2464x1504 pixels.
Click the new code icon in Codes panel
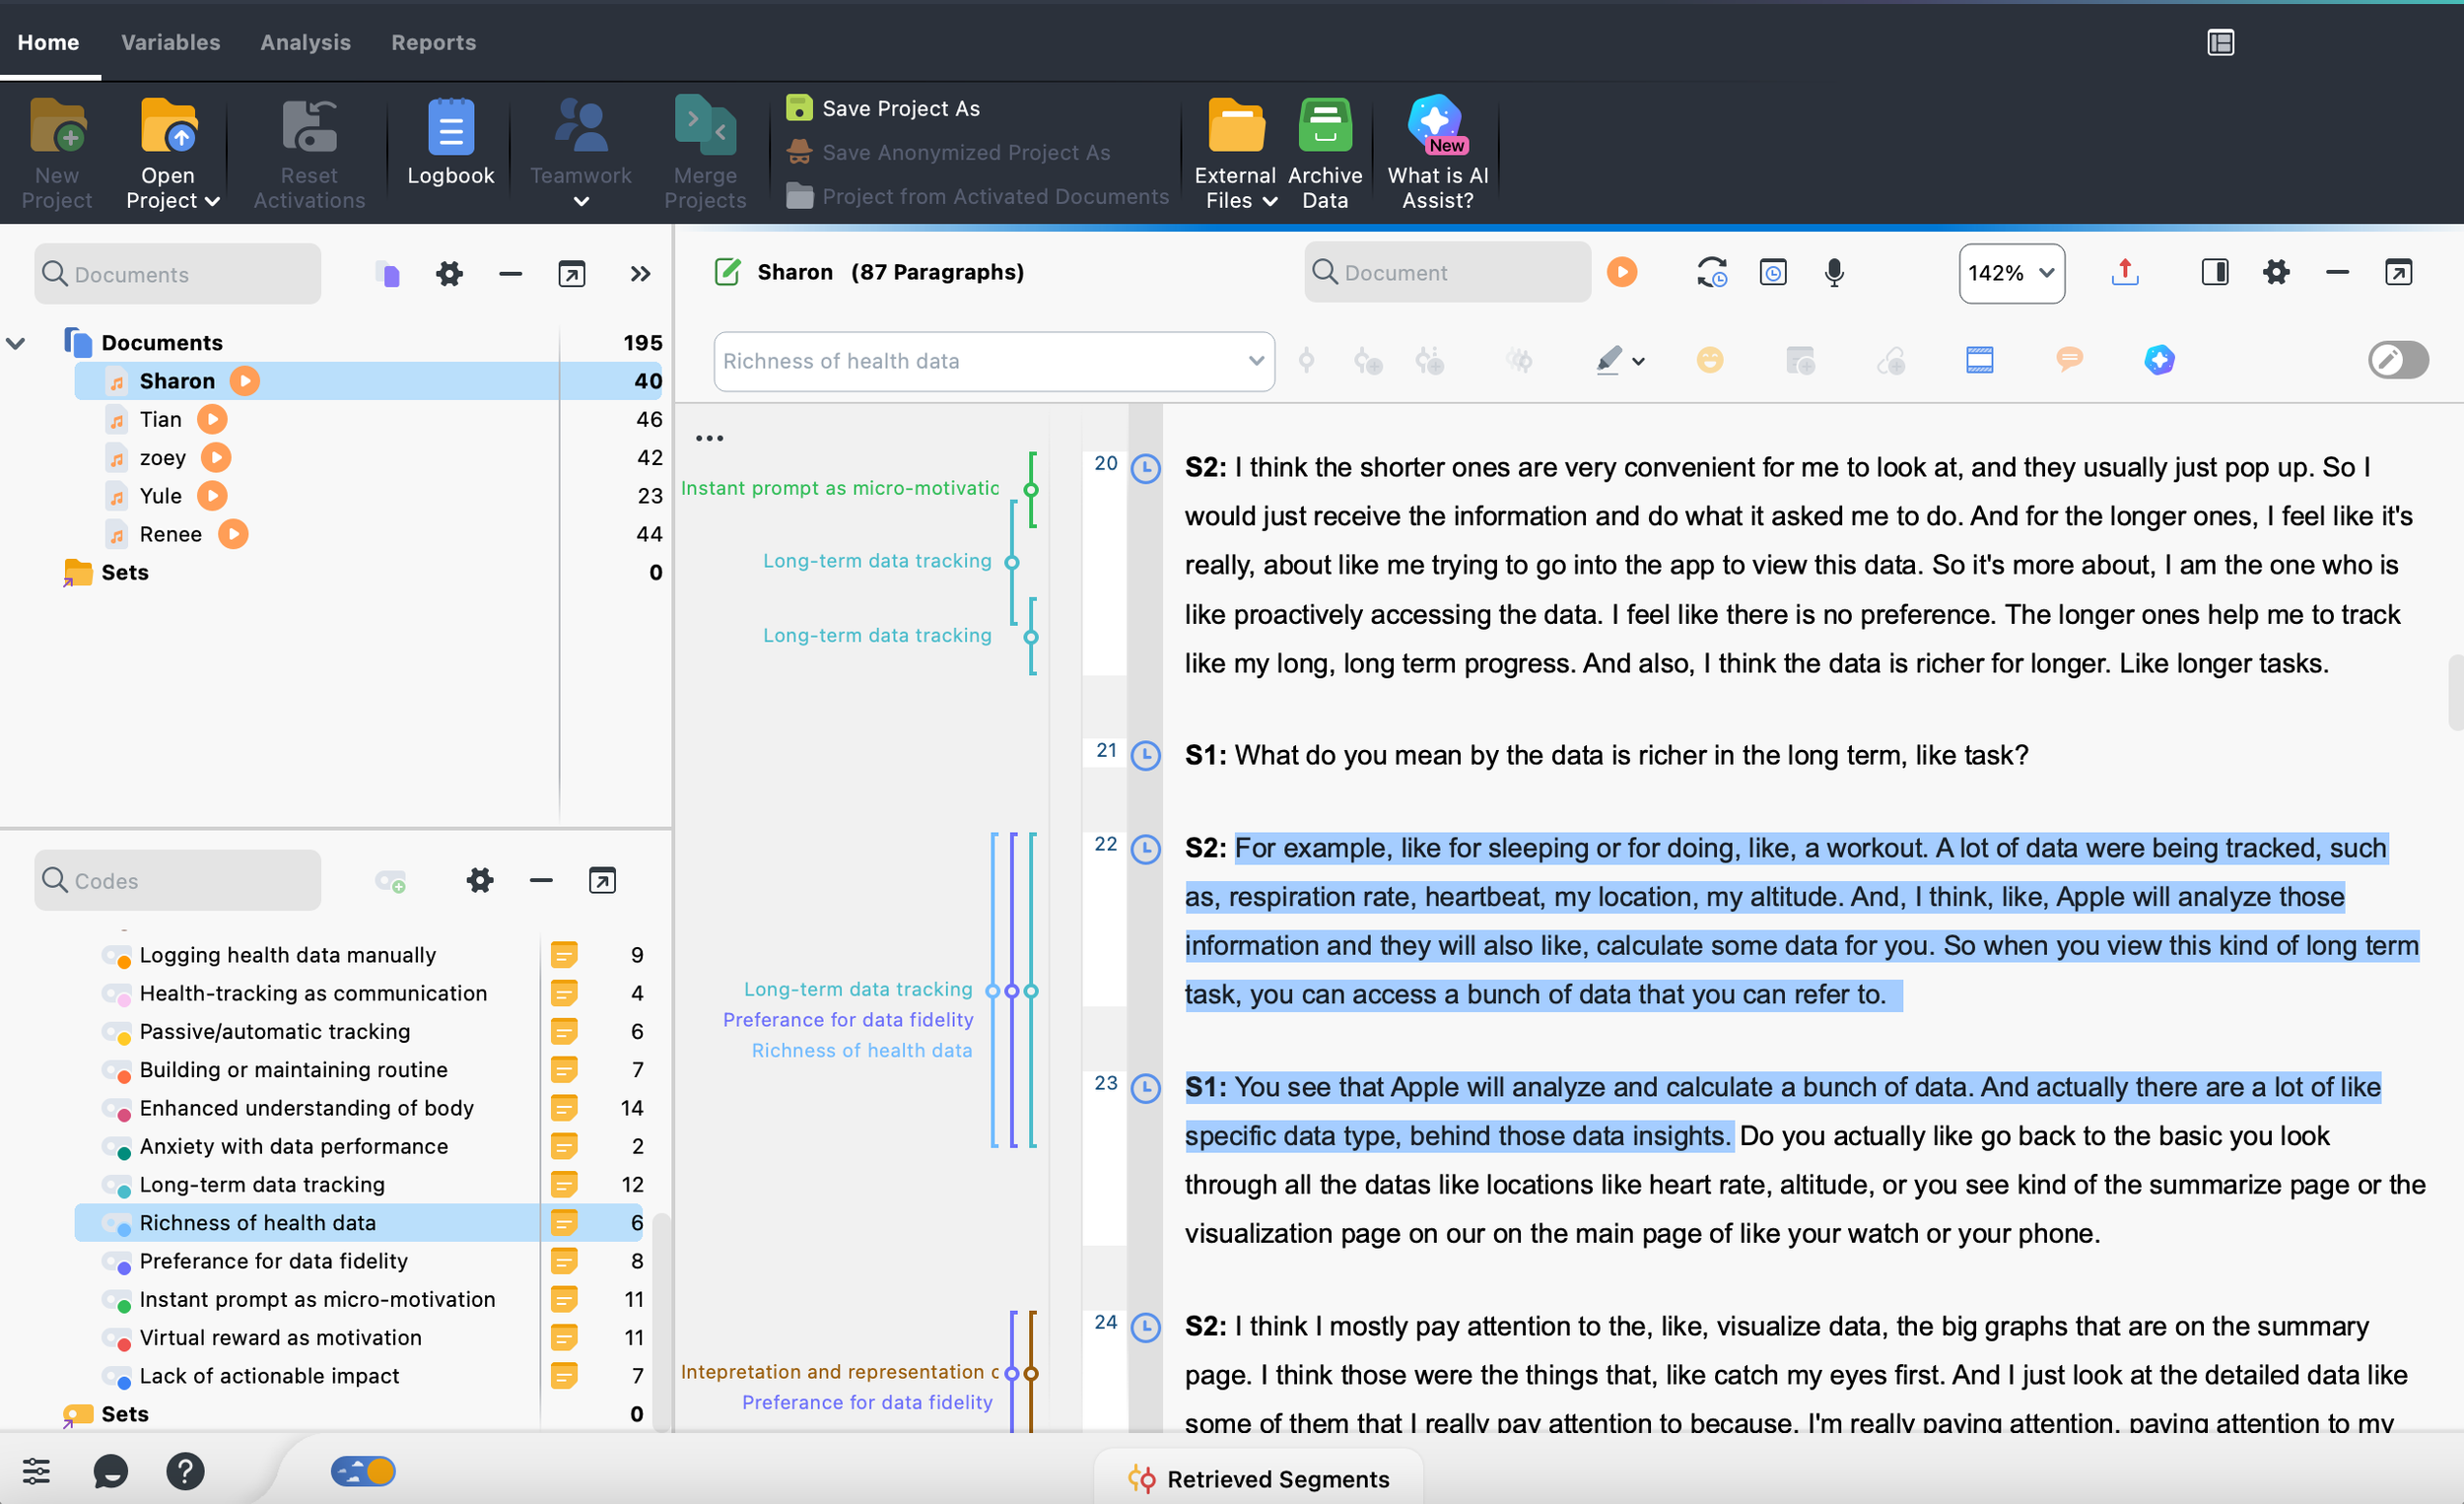(390, 881)
